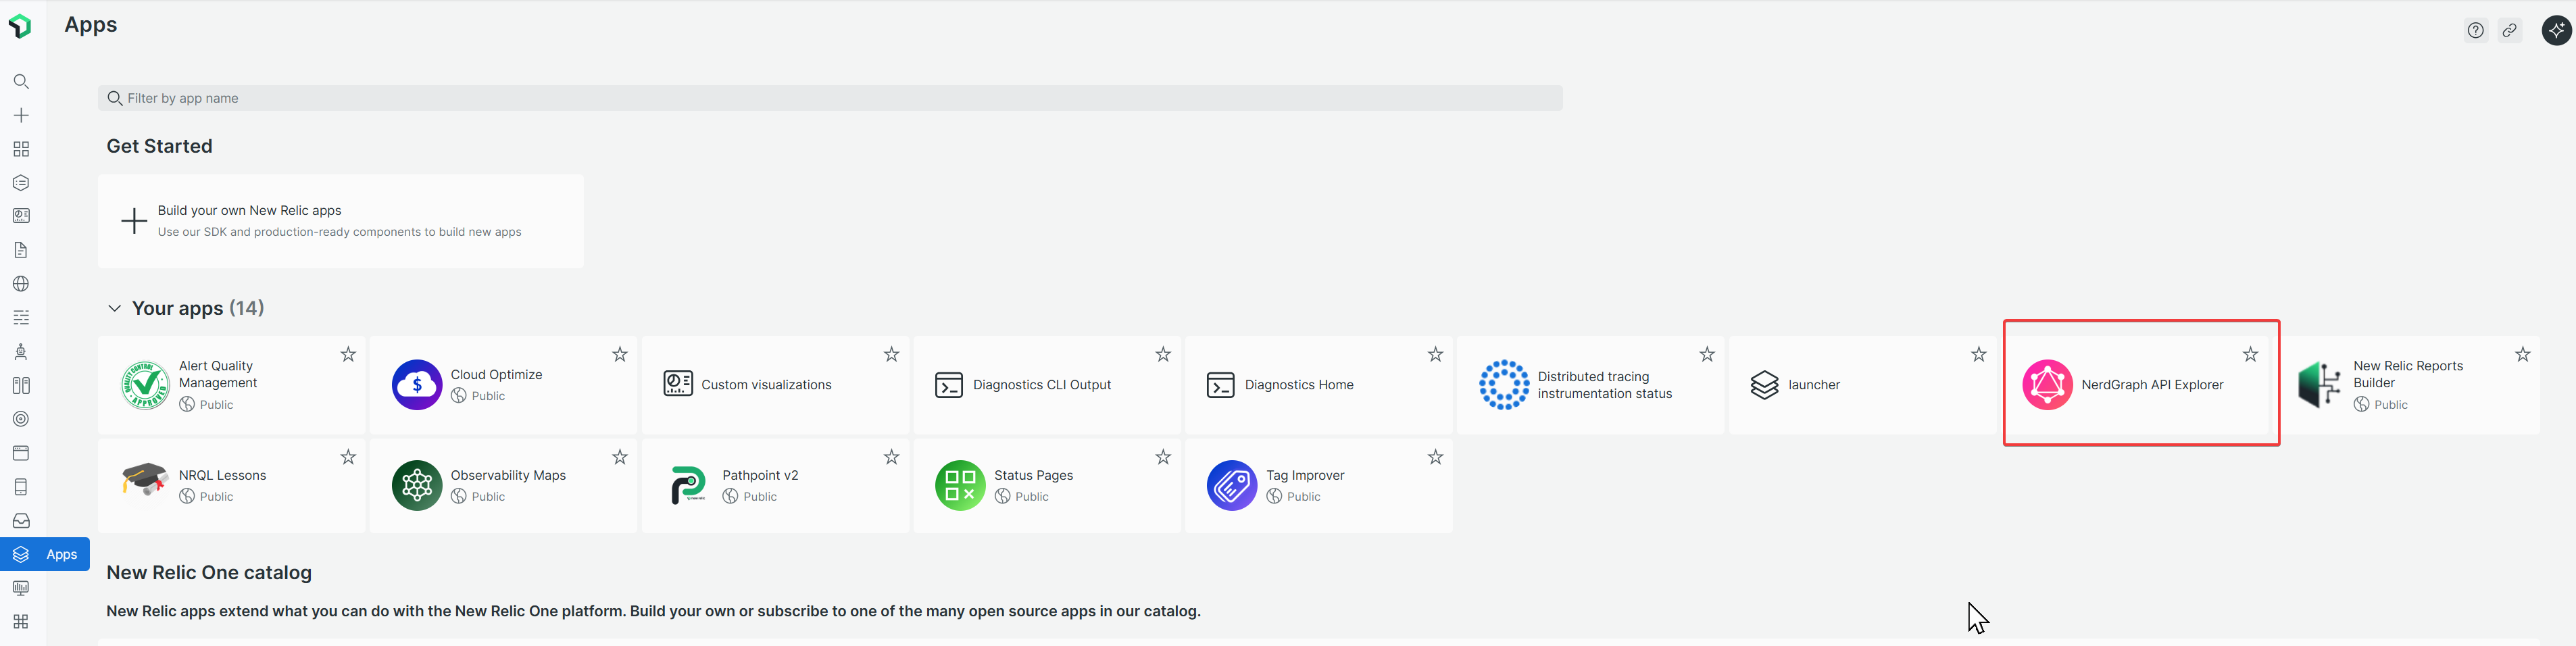Click the inbox tray icon in the sidebar
2576x646 pixels.
21,521
